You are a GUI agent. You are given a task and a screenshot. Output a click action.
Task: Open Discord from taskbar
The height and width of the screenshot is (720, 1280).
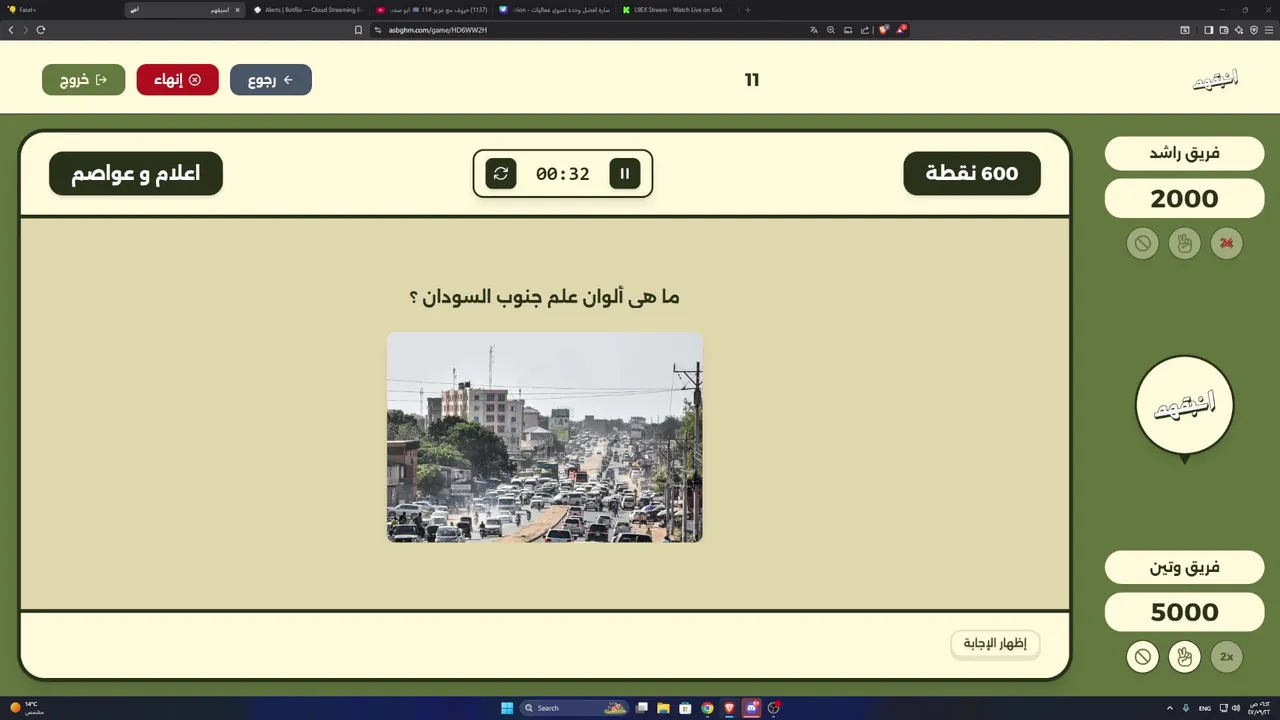pos(752,708)
